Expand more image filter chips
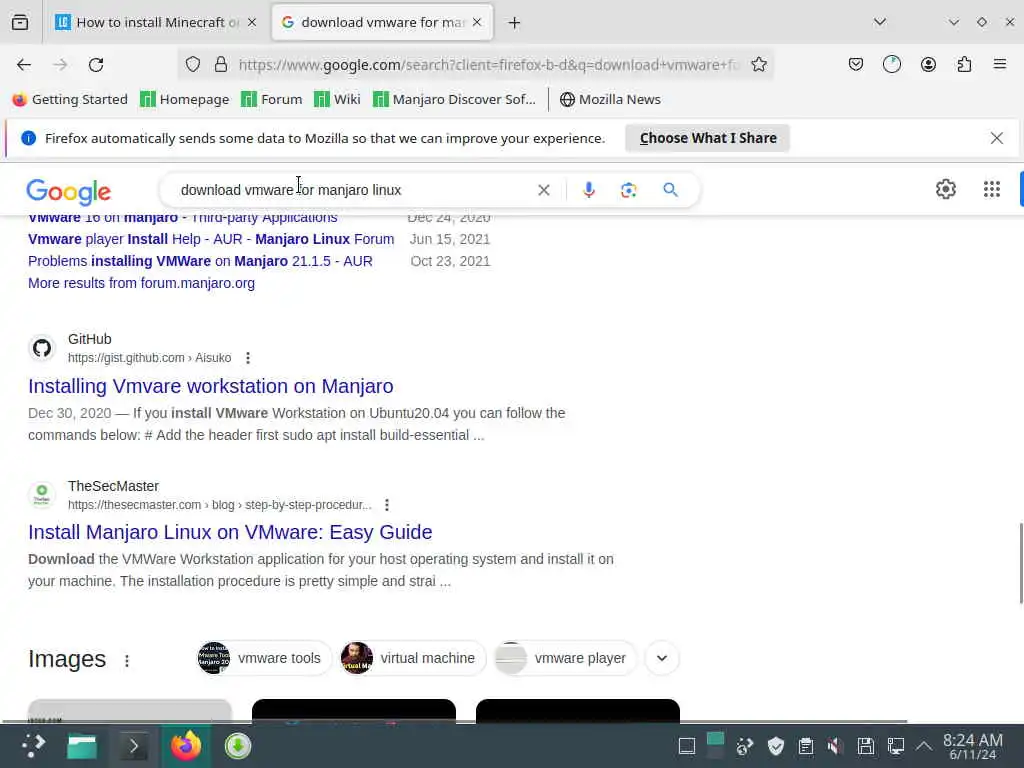 click(x=662, y=658)
